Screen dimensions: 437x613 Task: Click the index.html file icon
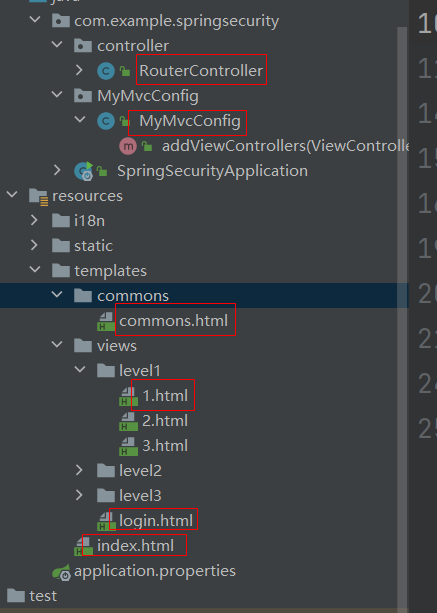click(x=84, y=547)
